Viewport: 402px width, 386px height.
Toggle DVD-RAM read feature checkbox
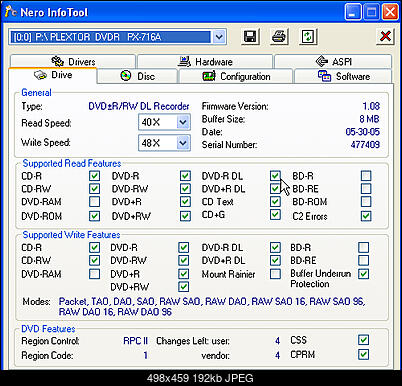pos(94,202)
